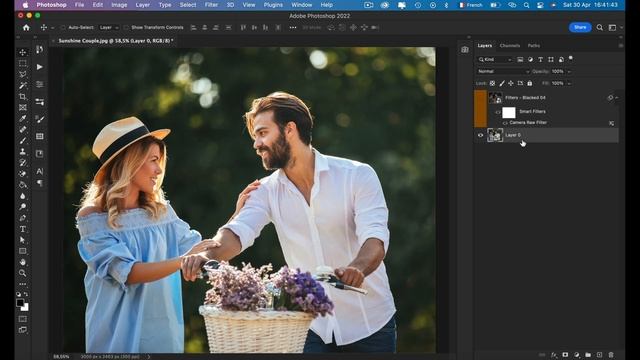Select the Eraser tool
This screenshot has height=360, width=640.
tap(23, 173)
